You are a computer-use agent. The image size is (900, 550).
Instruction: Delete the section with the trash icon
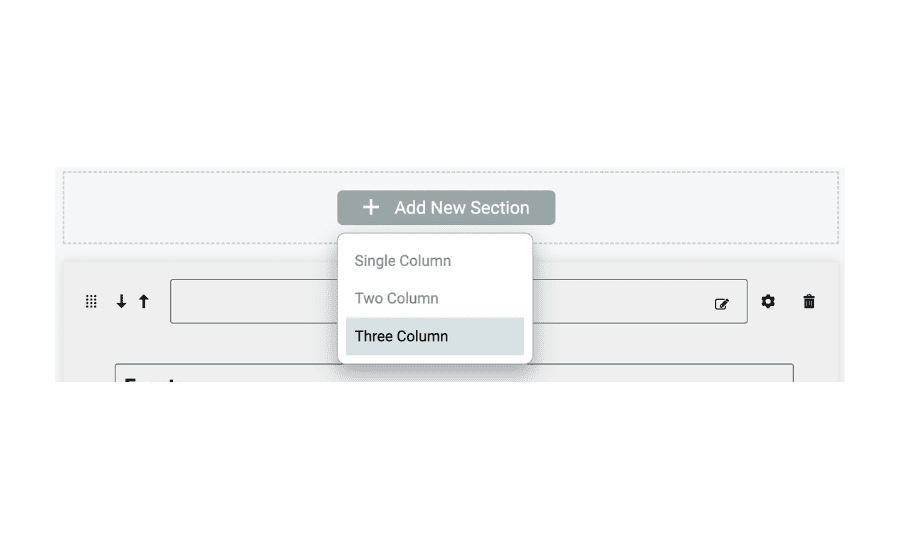click(809, 301)
